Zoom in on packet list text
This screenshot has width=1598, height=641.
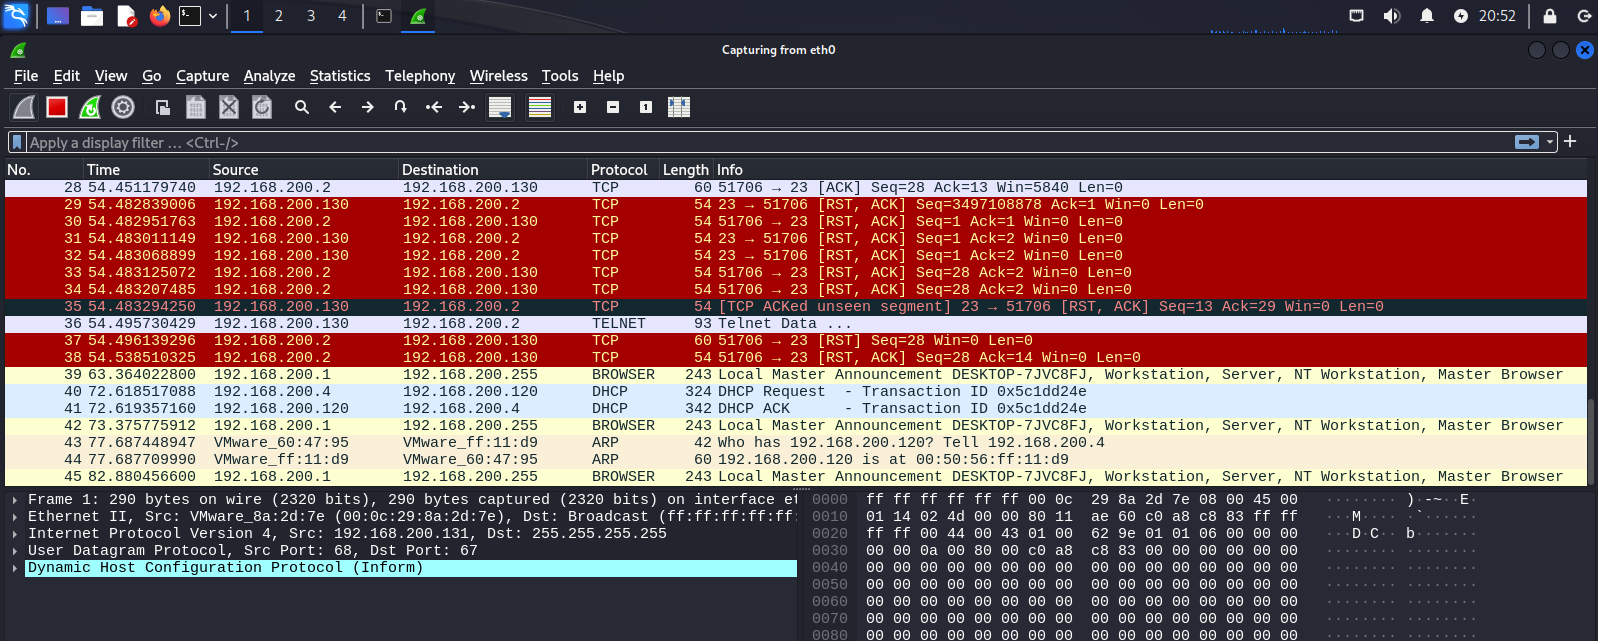click(x=580, y=107)
